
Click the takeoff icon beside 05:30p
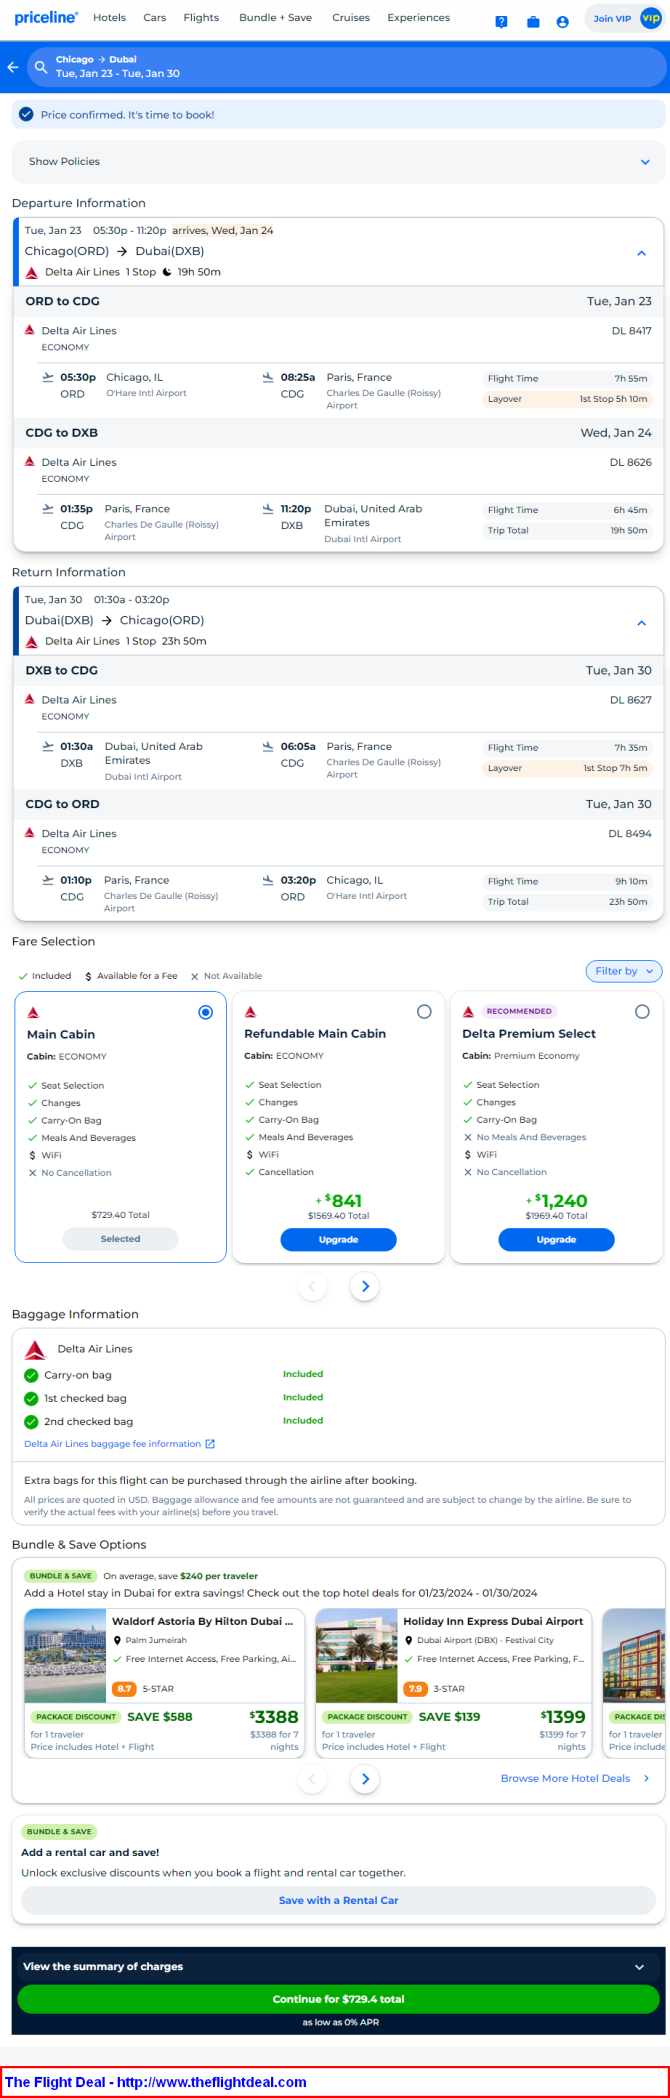point(48,377)
